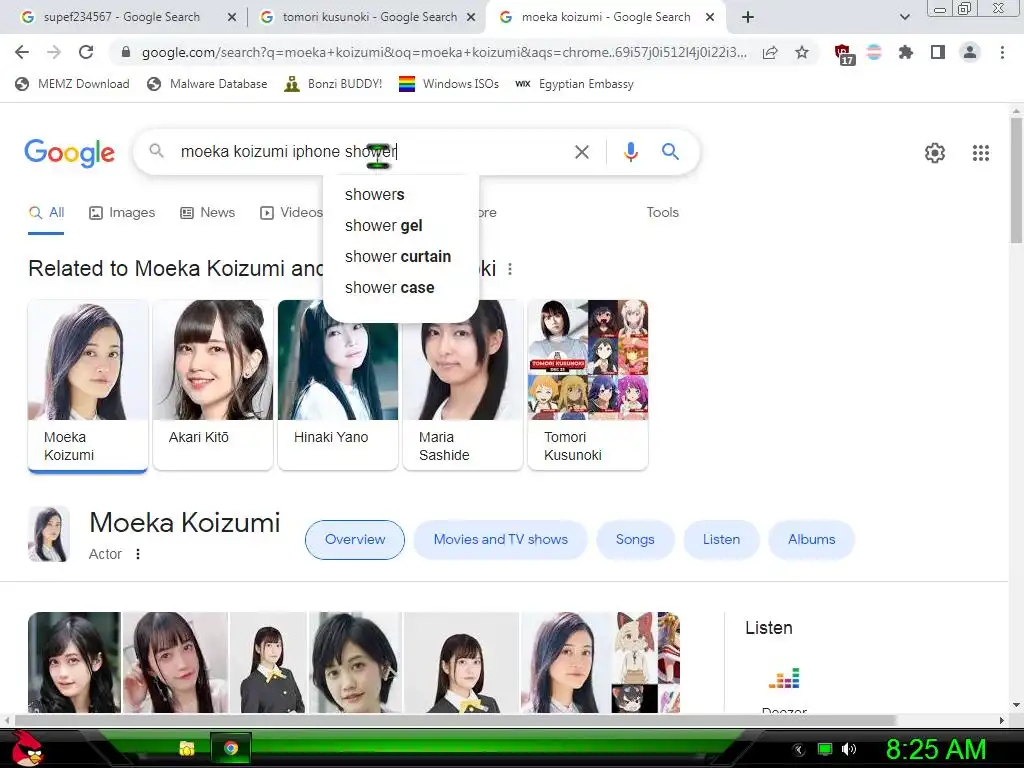This screenshot has height=768, width=1024.
Task: Share this page from the address bar
Action: tap(770, 52)
